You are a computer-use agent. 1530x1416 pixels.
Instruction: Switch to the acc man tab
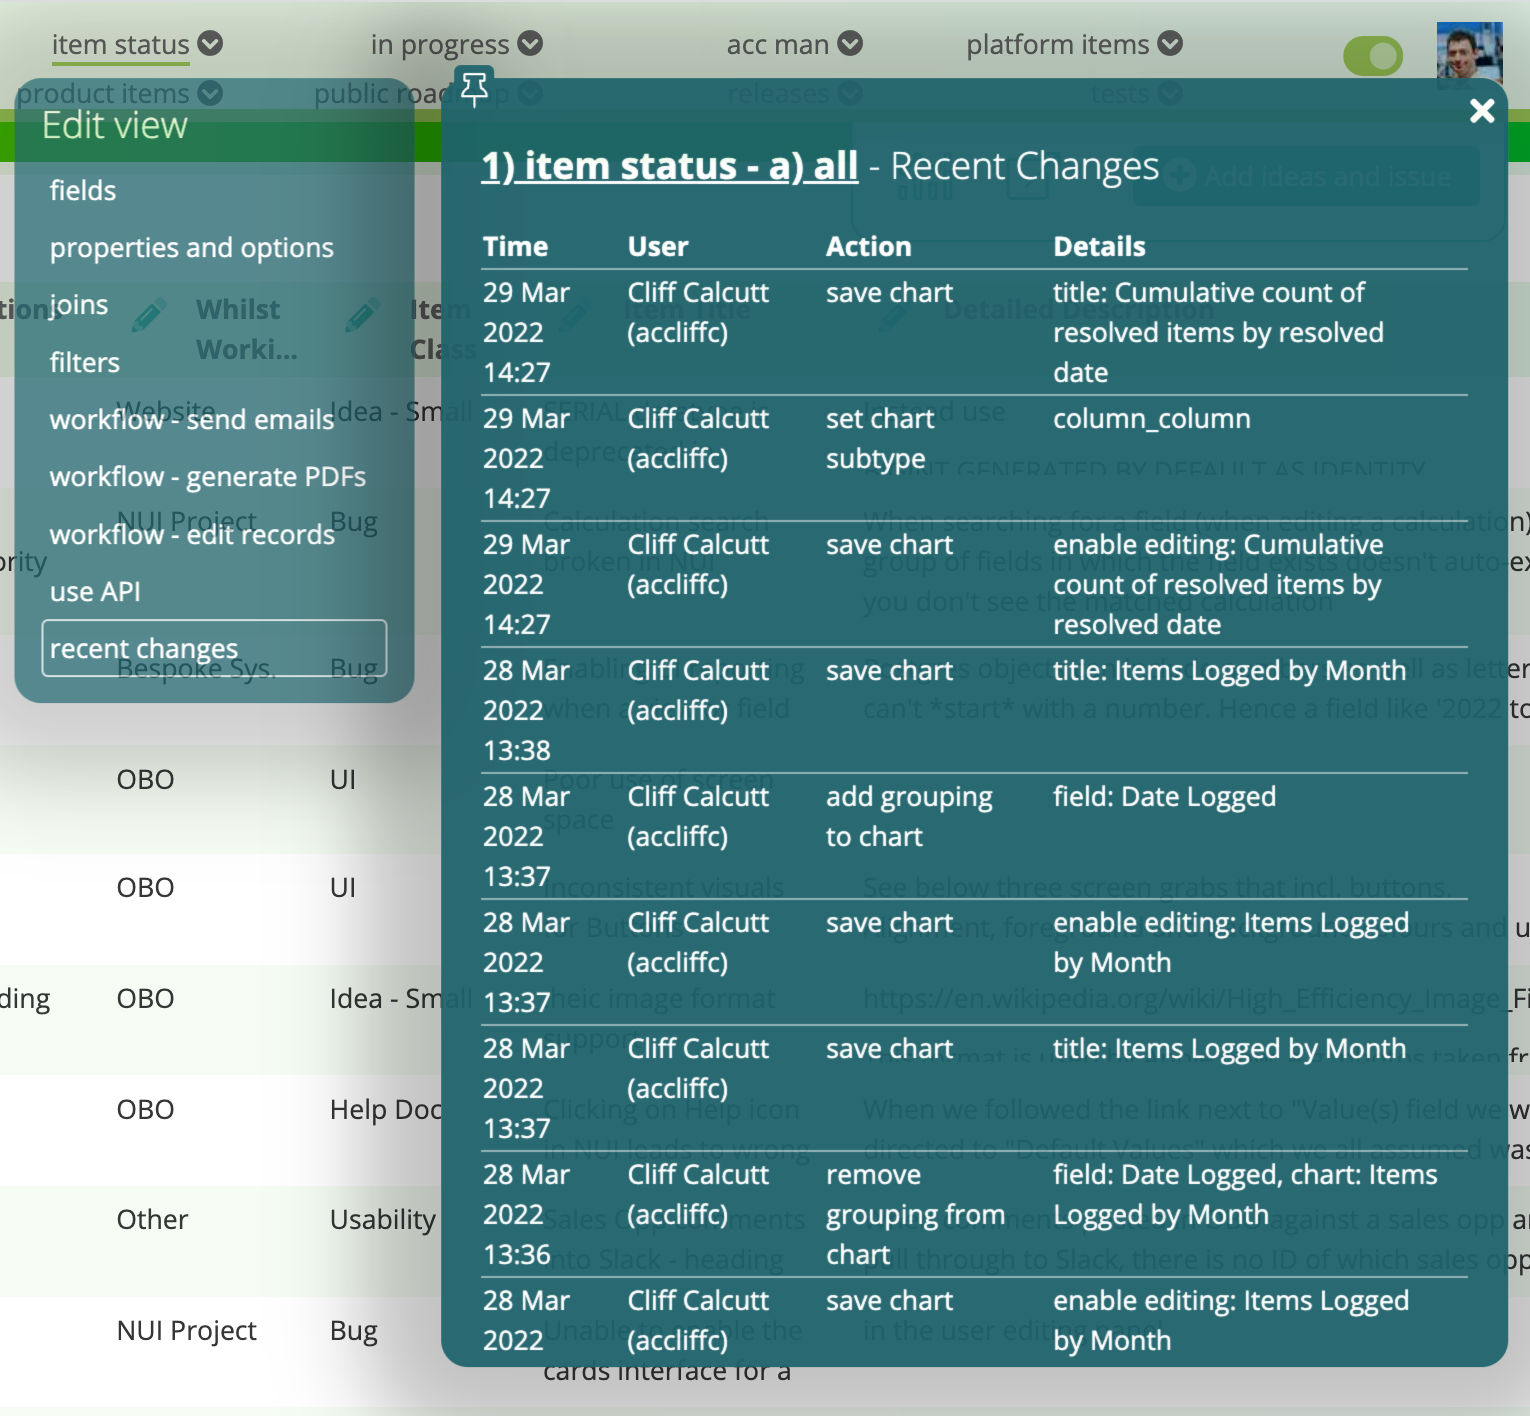point(778,45)
